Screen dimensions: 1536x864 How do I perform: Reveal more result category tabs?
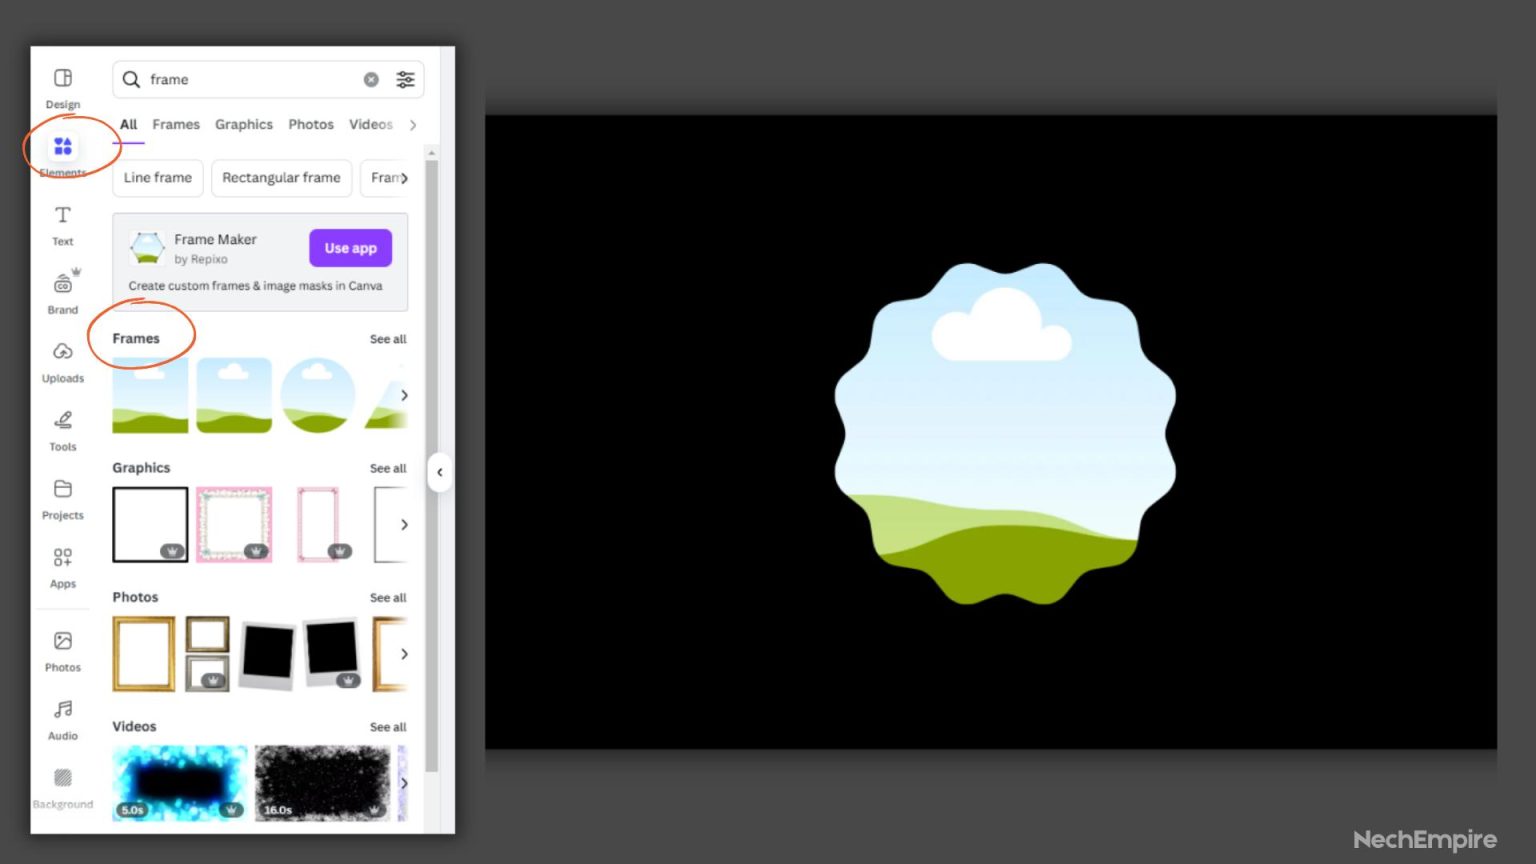pos(413,124)
